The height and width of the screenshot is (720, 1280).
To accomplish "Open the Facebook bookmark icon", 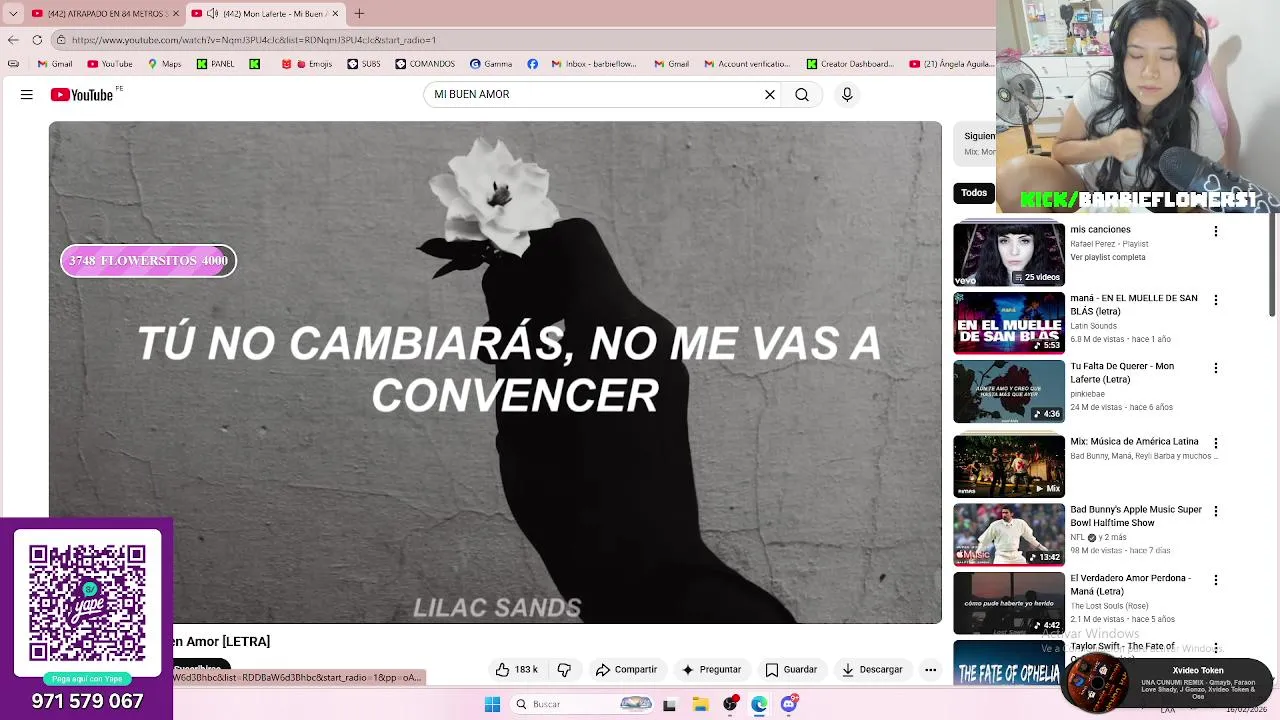I will (x=532, y=64).
